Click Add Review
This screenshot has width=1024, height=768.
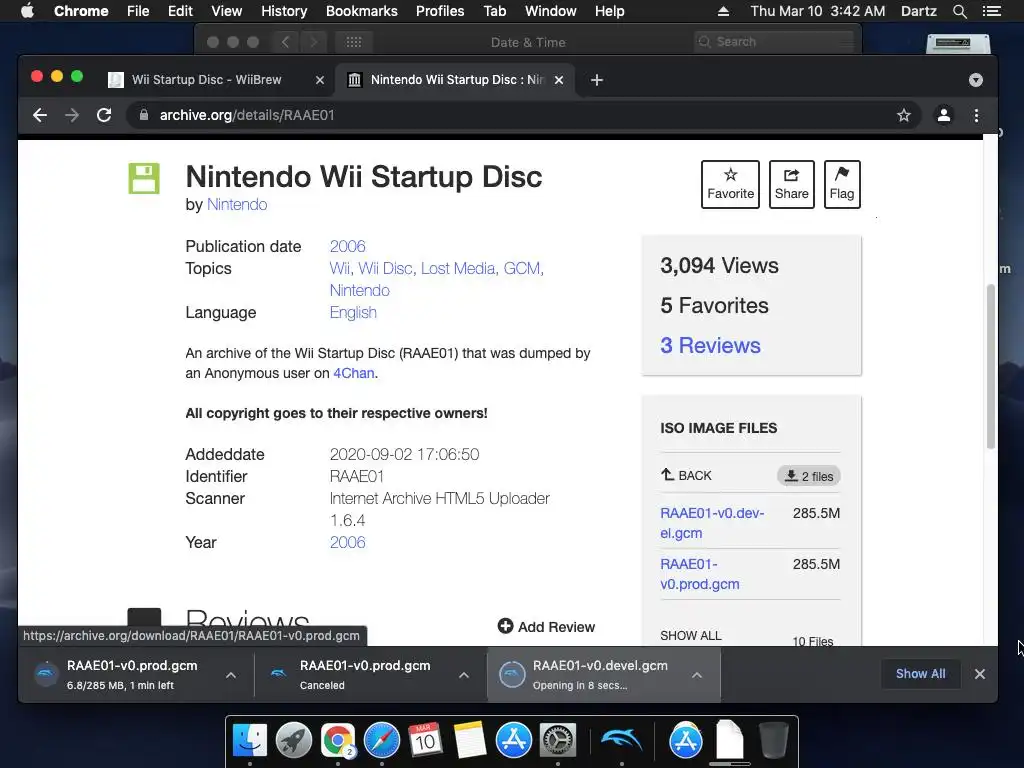(x=546, y=627)
